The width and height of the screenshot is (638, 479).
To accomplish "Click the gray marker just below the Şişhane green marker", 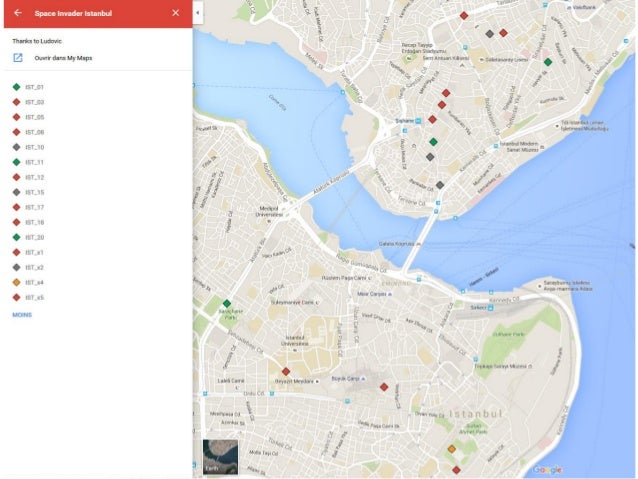I will [430, 157].
